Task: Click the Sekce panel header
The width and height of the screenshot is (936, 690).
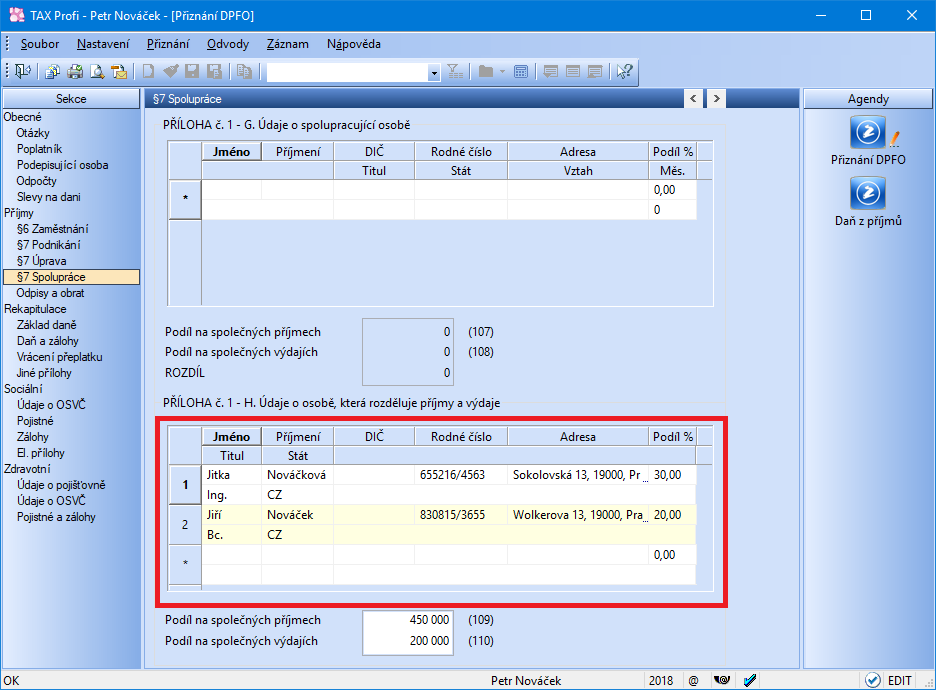Action: [71, 99]
